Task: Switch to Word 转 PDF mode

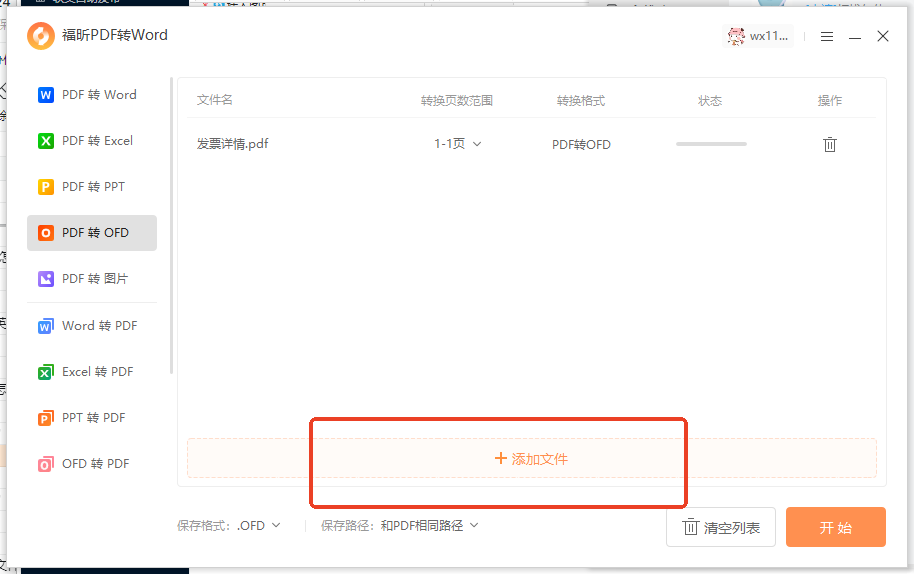Action: [92, 326]
